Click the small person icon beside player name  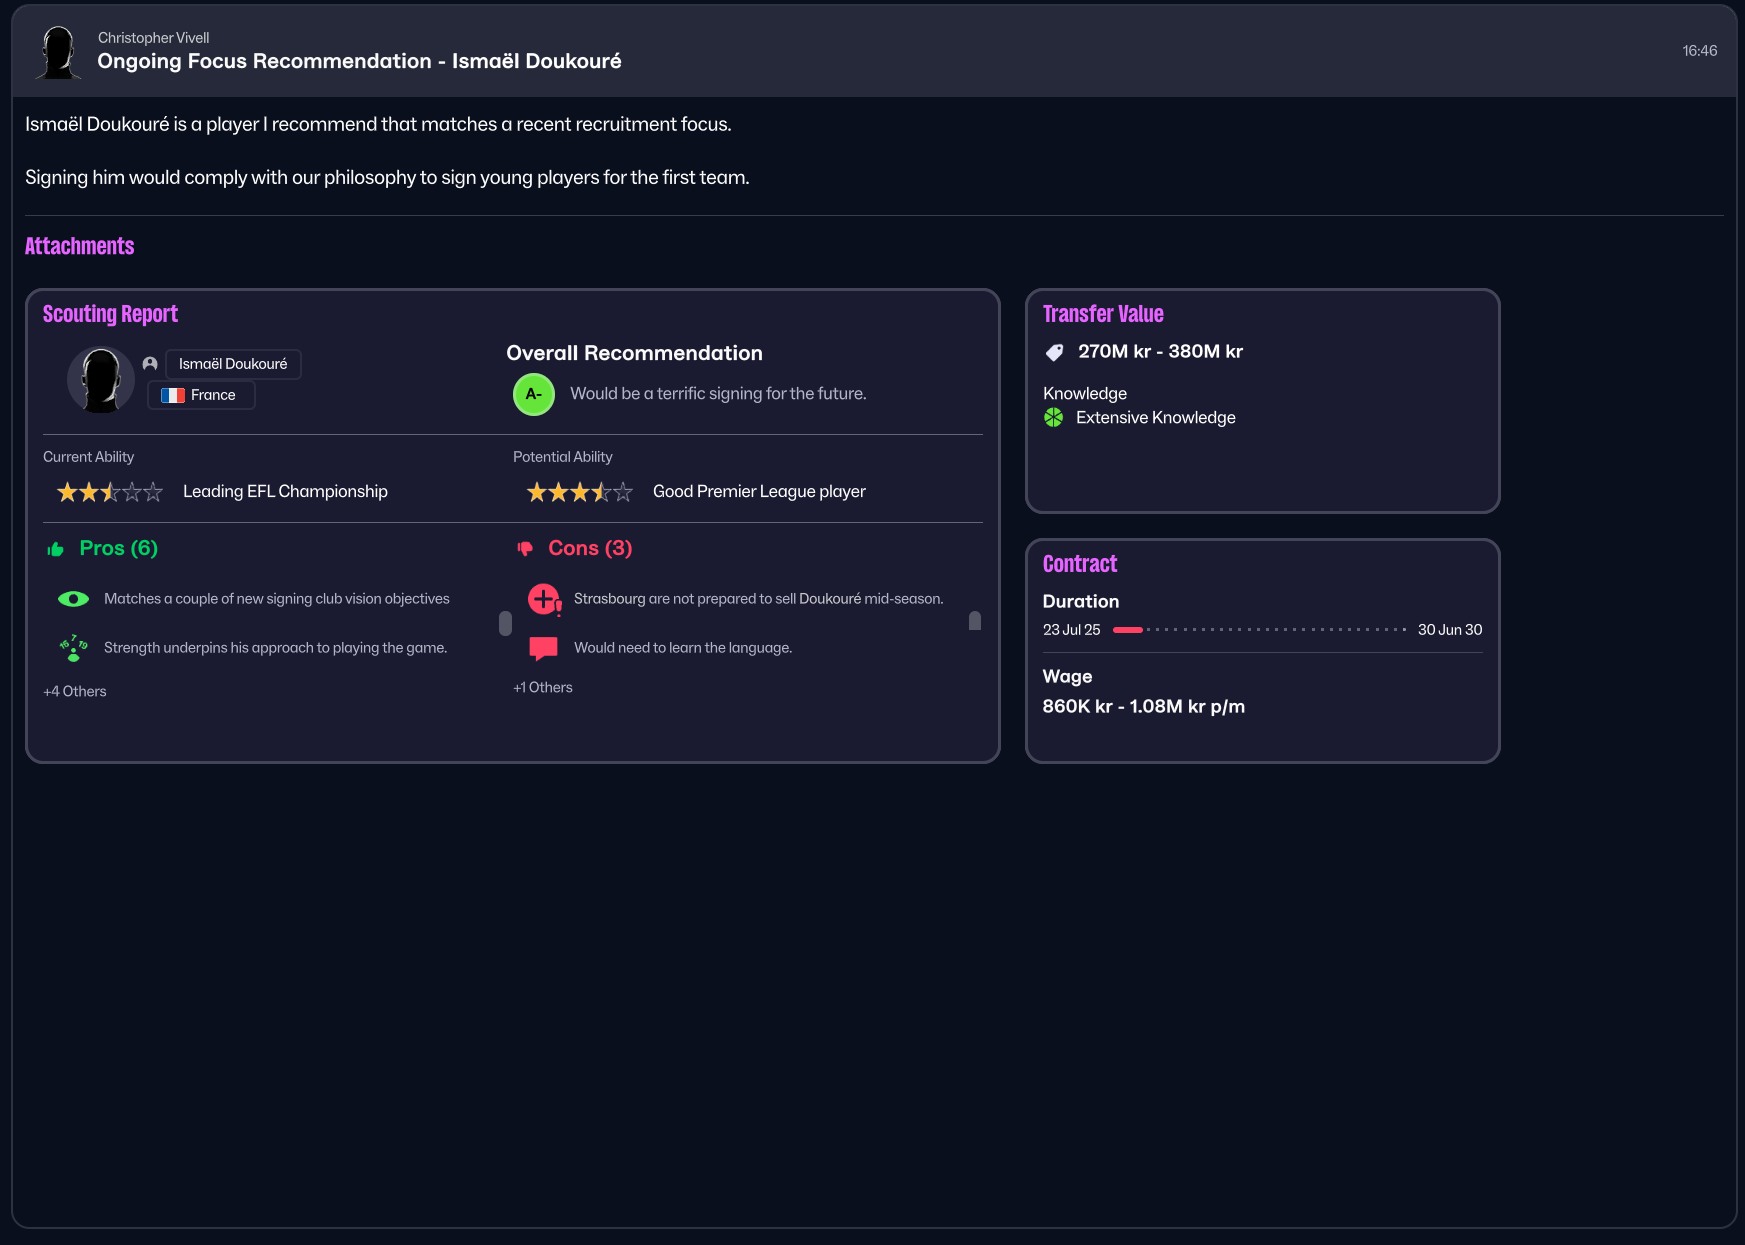(150, 364)
